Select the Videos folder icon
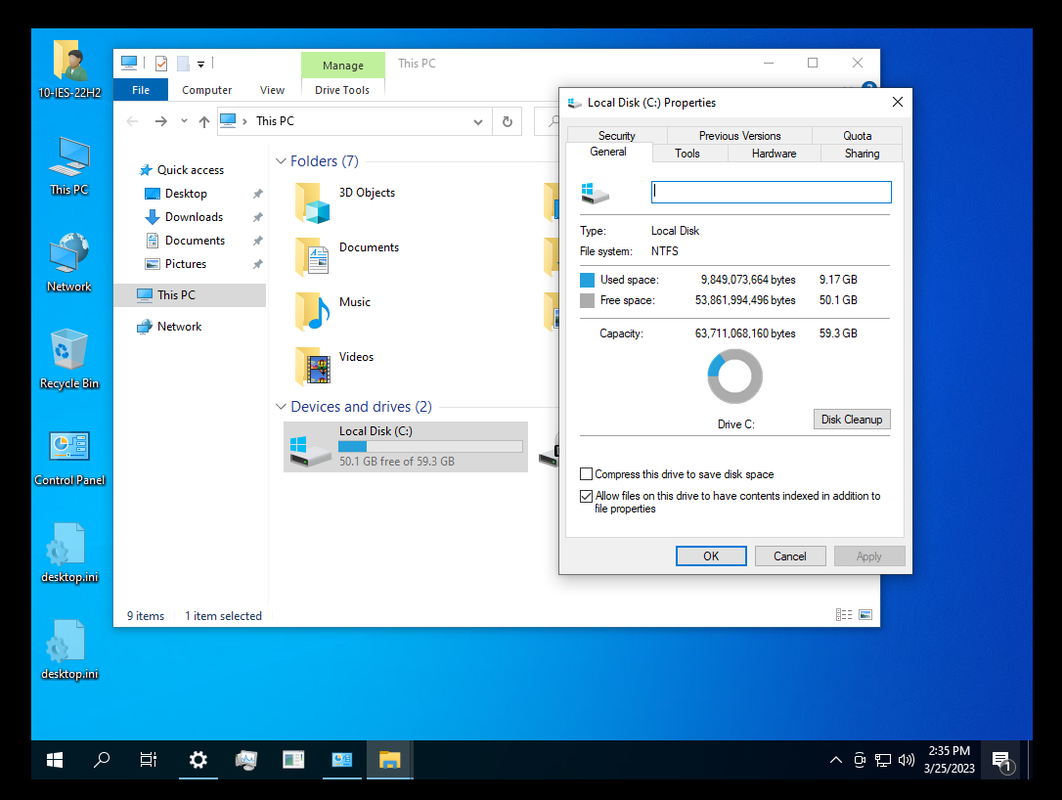Screen dimensions: 1062x800 [x=312, y=366]
